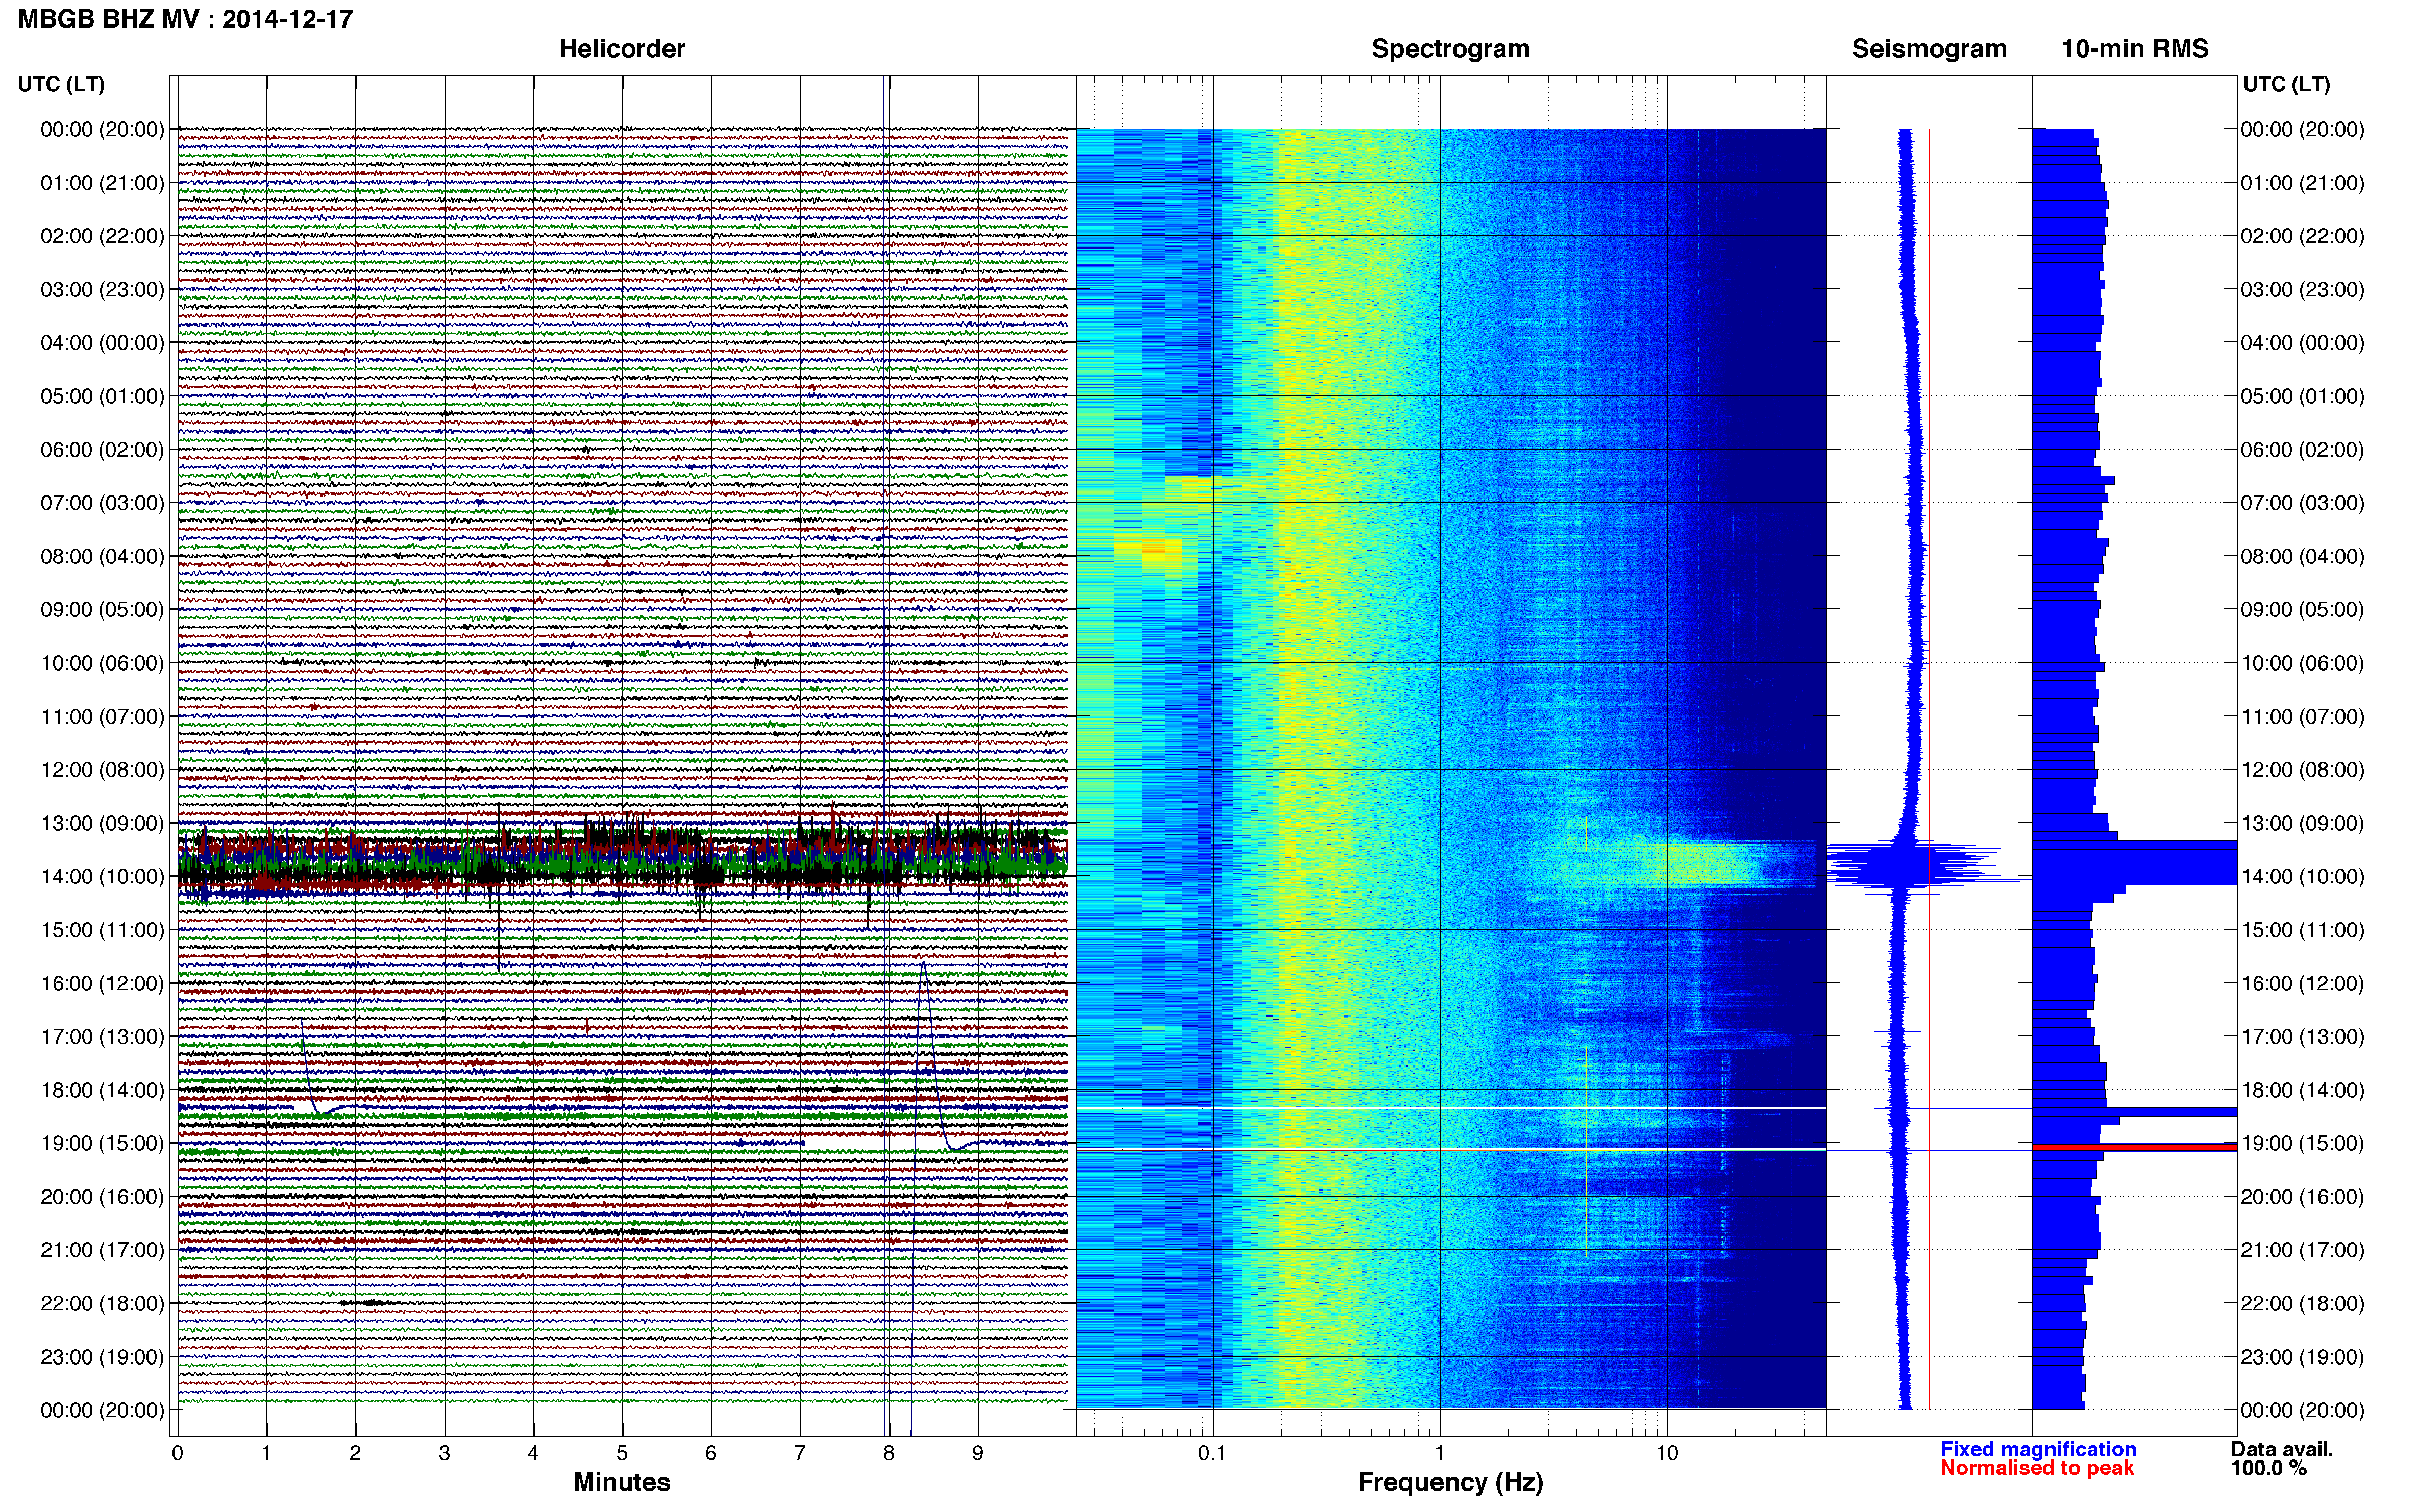This screenshot has width=2419, height=1512.
Task: Click the Normalised to peak legend text
Action: 2037,1468
